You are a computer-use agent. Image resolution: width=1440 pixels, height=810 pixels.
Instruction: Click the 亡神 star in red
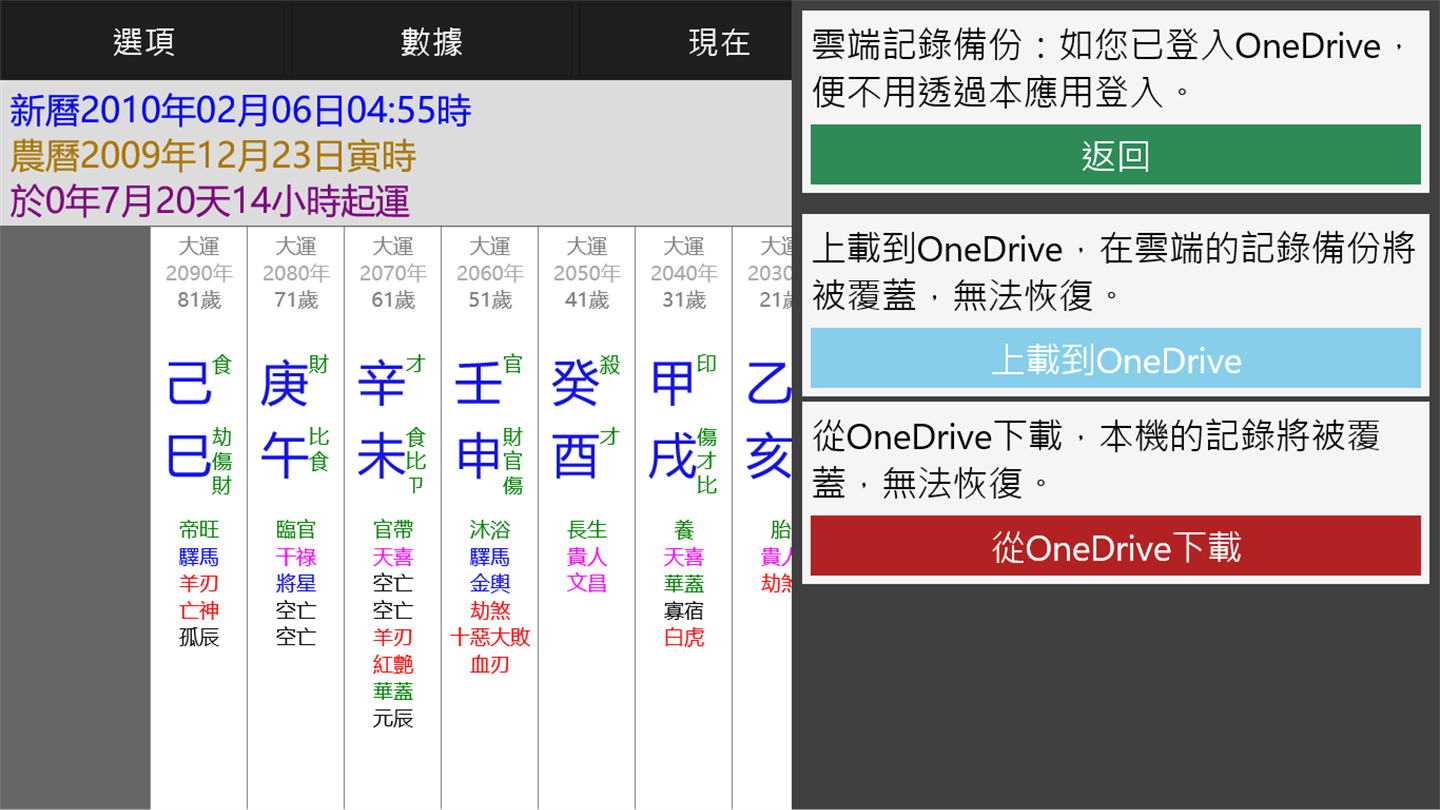click(x=199, y=610)
